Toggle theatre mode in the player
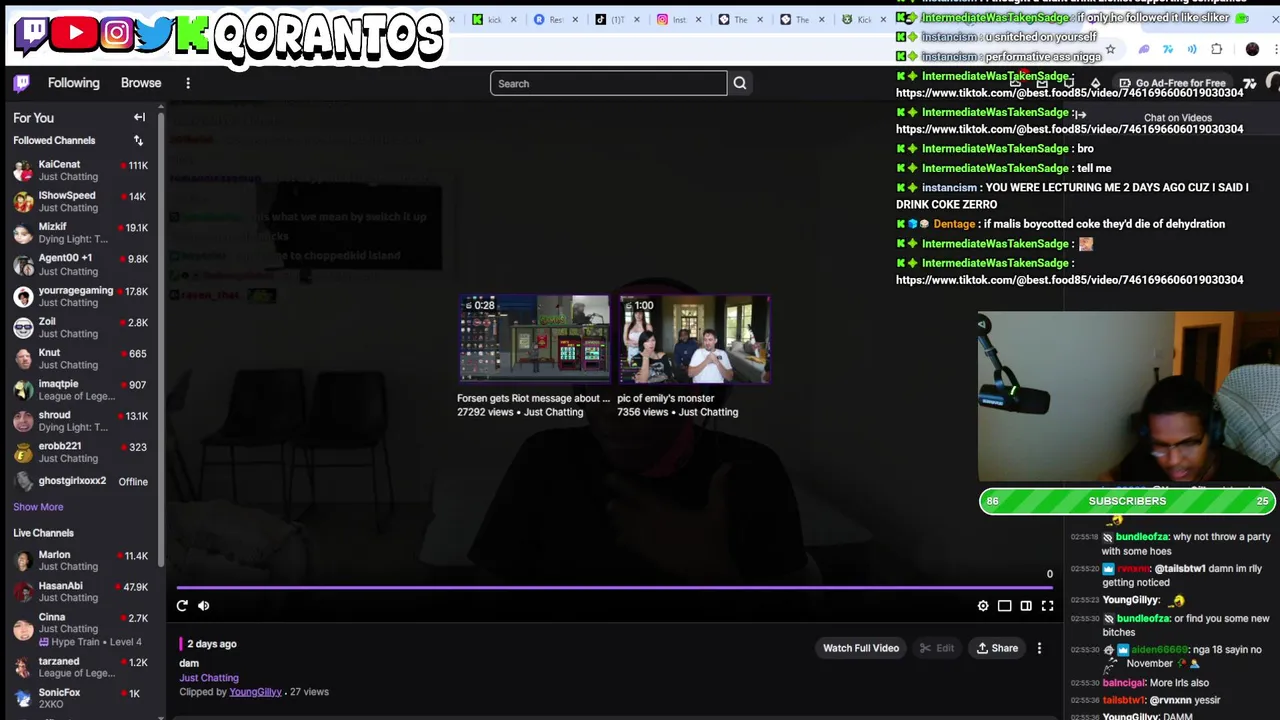Viewport: 1280px width, 720px height. point(1026,606)
